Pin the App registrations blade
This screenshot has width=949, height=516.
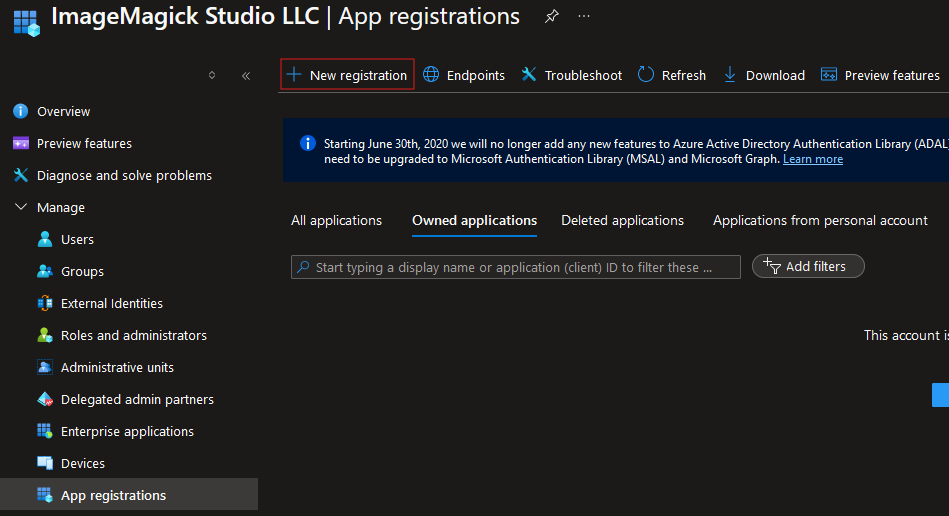point(551,16)
